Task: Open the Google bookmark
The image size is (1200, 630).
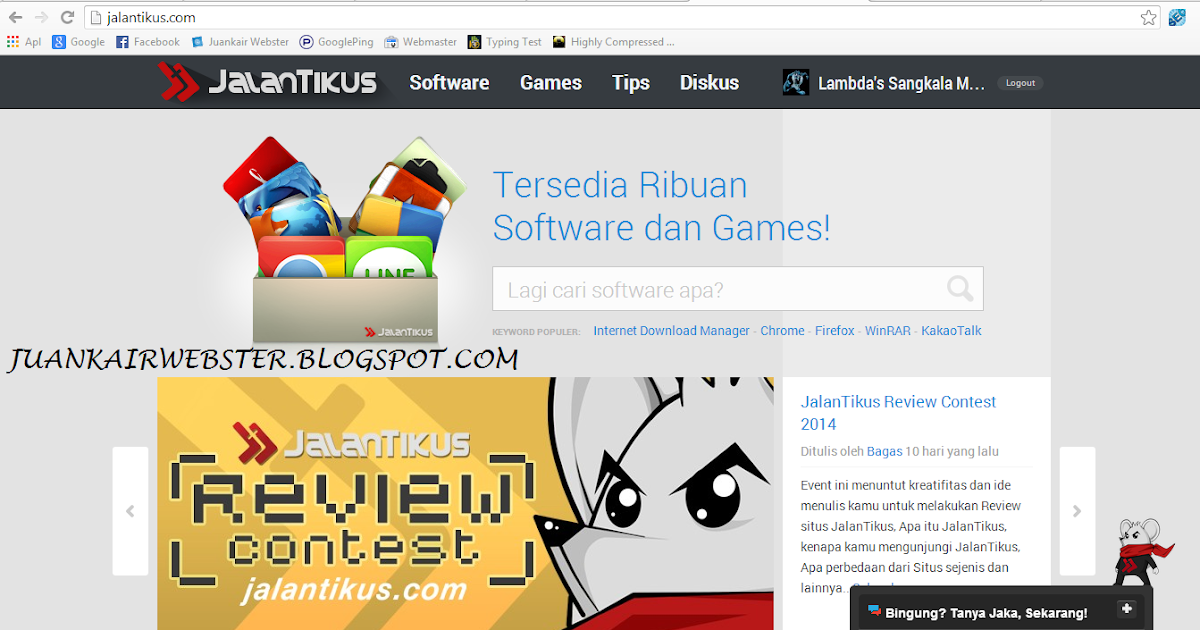Action: pyautogui.click(x=79, y=42)
